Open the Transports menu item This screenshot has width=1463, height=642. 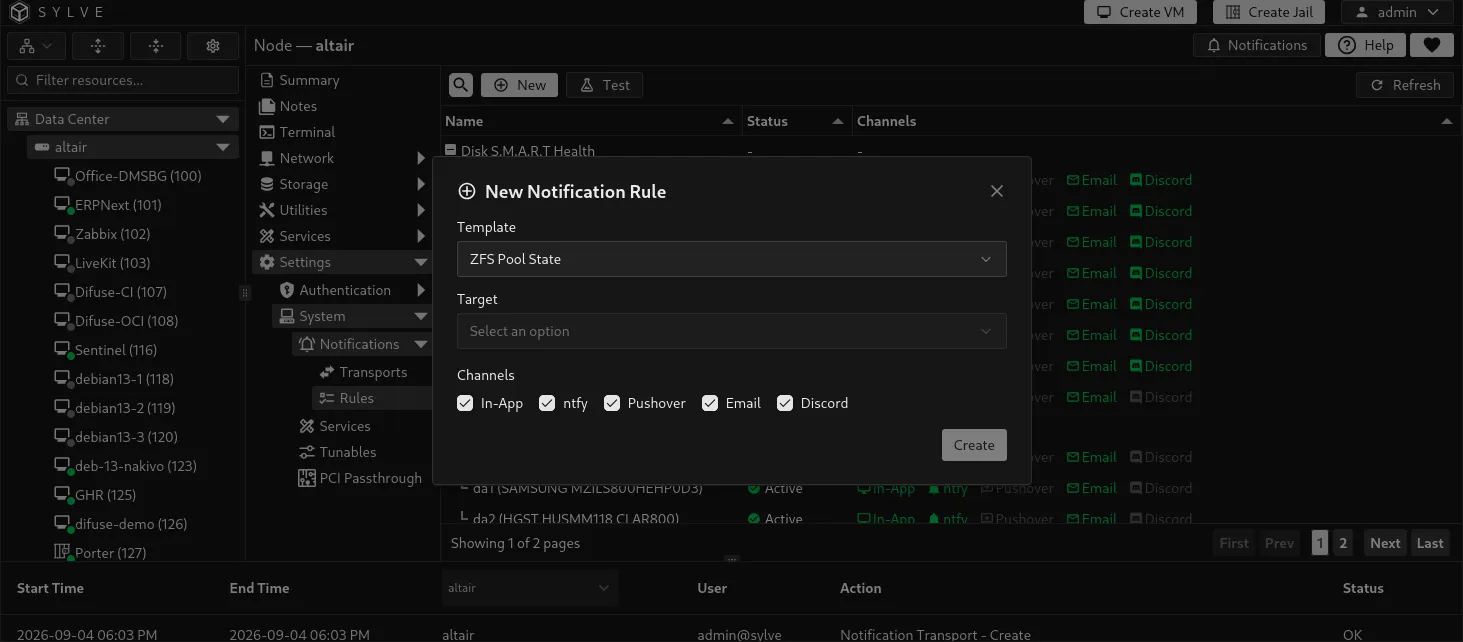tap(372, 372)
